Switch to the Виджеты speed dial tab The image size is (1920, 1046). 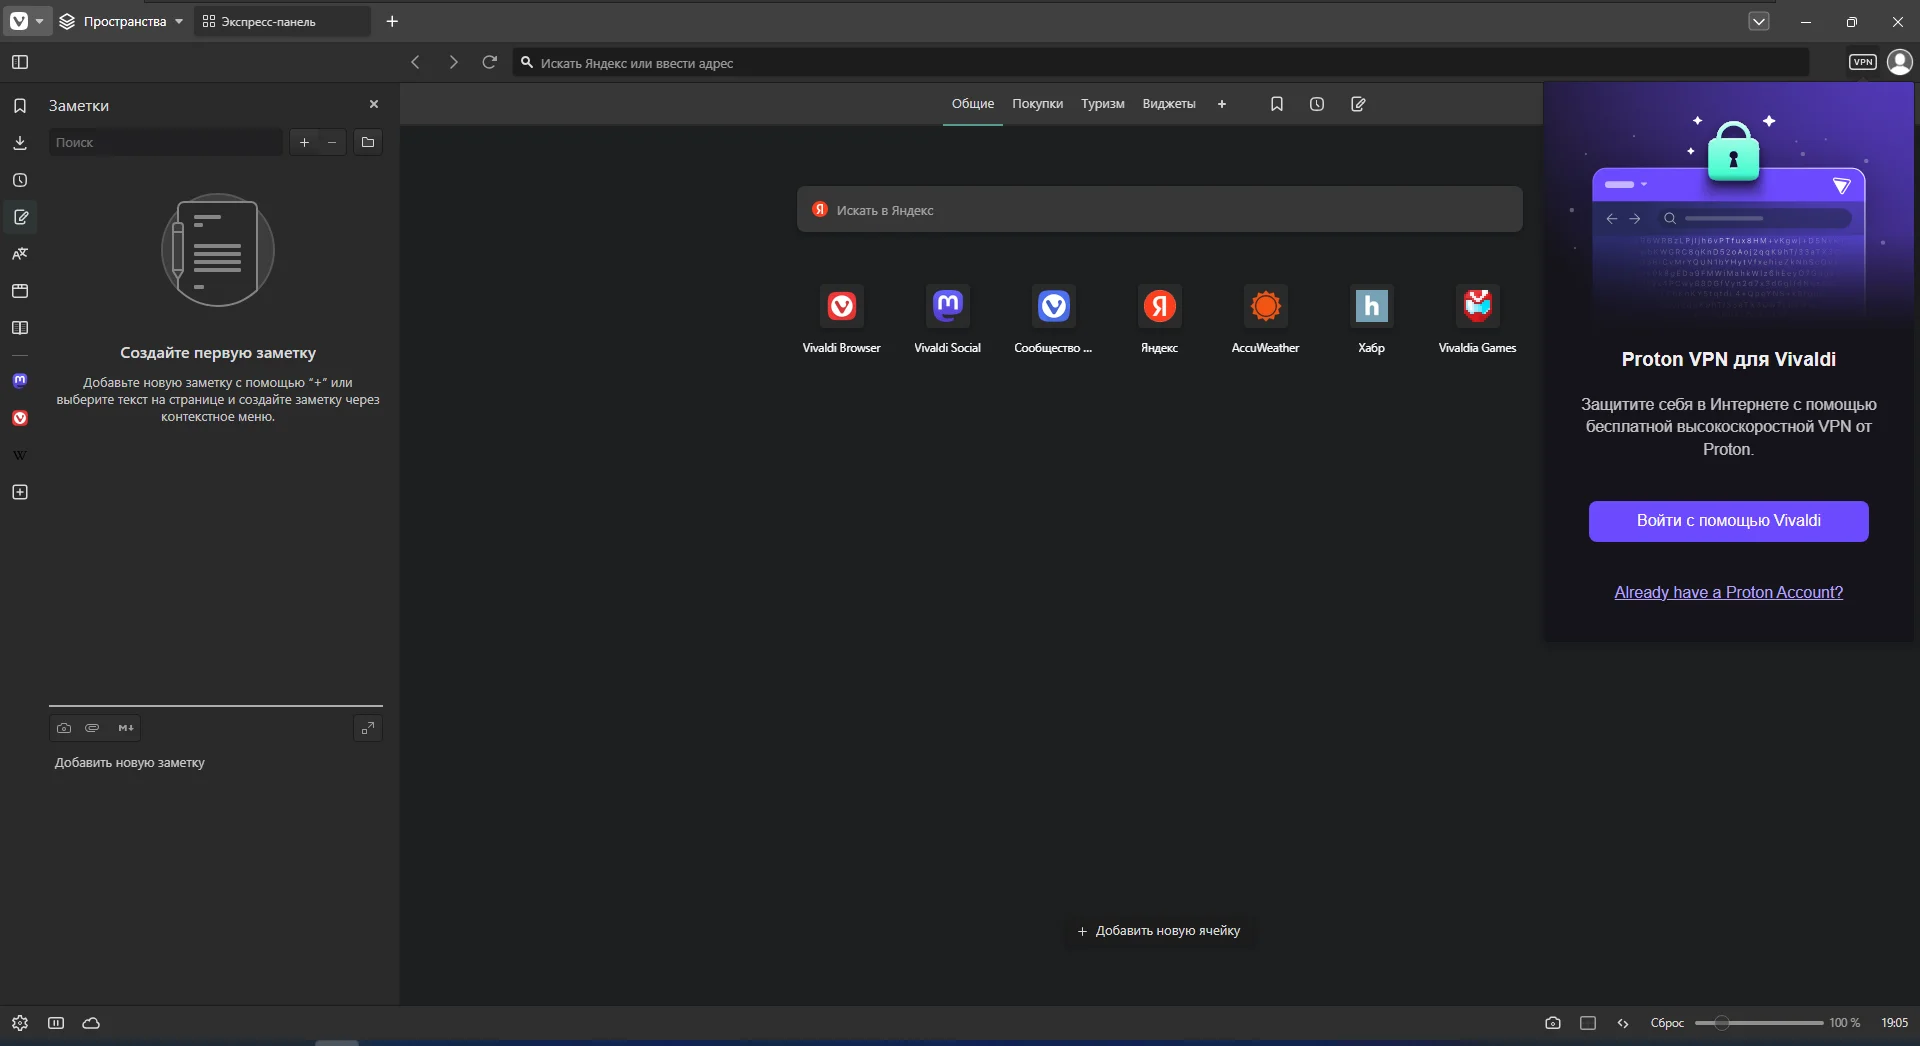click(1169, 104)
